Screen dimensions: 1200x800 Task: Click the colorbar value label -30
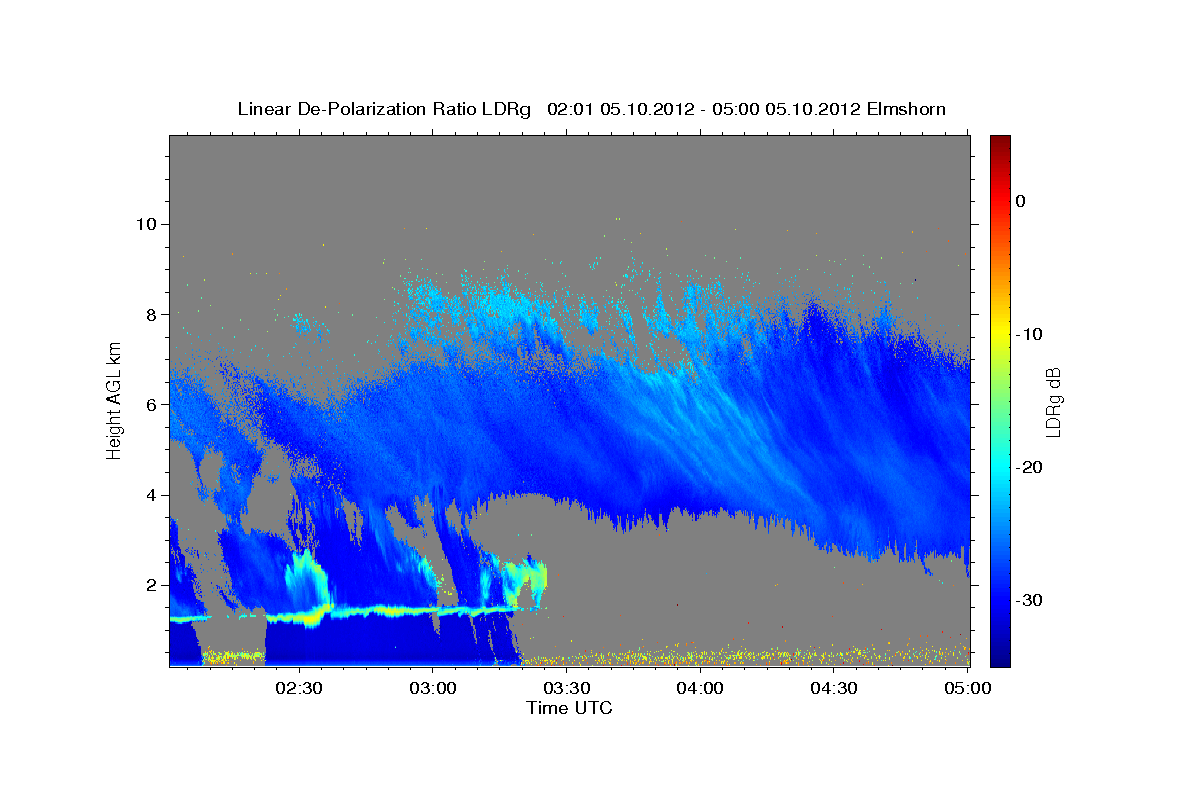tap(1029, 600)
